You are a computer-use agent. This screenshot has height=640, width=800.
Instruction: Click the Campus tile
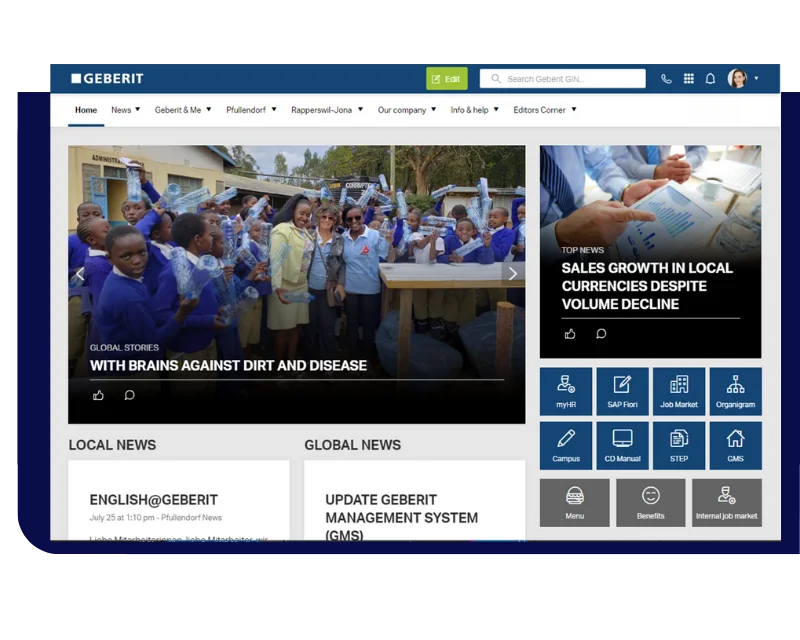pos(566,445)
